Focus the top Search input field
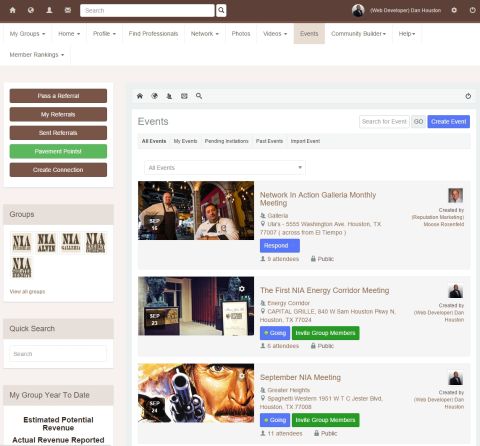The width and height of the screenshot is (480, 446). [x=147, y=11]
